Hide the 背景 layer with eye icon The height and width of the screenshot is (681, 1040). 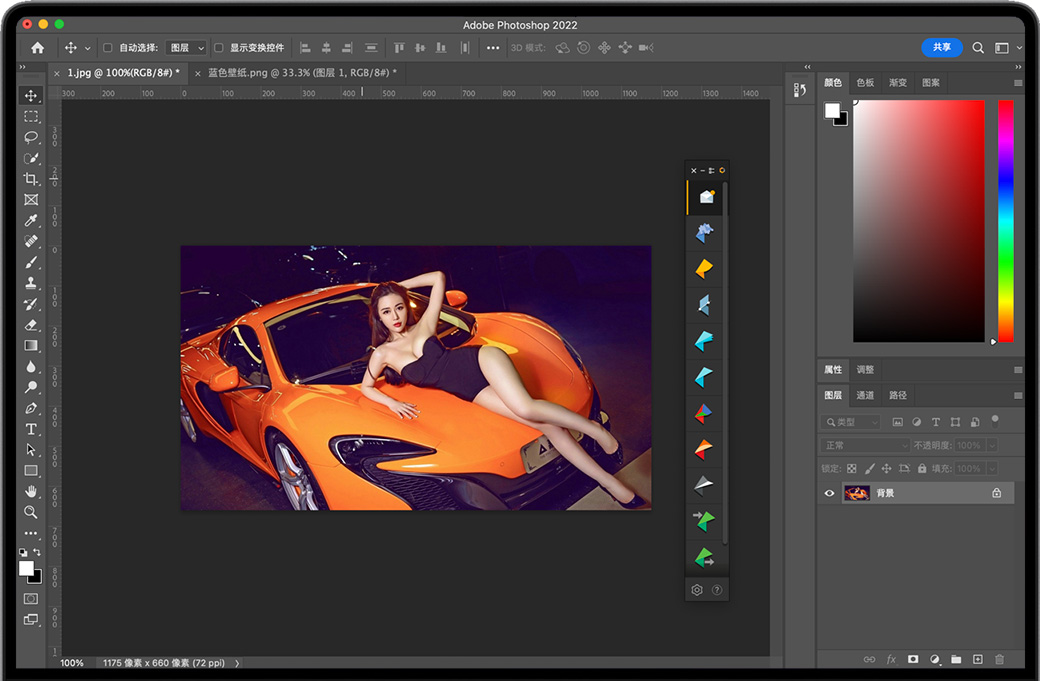[829, 493]
